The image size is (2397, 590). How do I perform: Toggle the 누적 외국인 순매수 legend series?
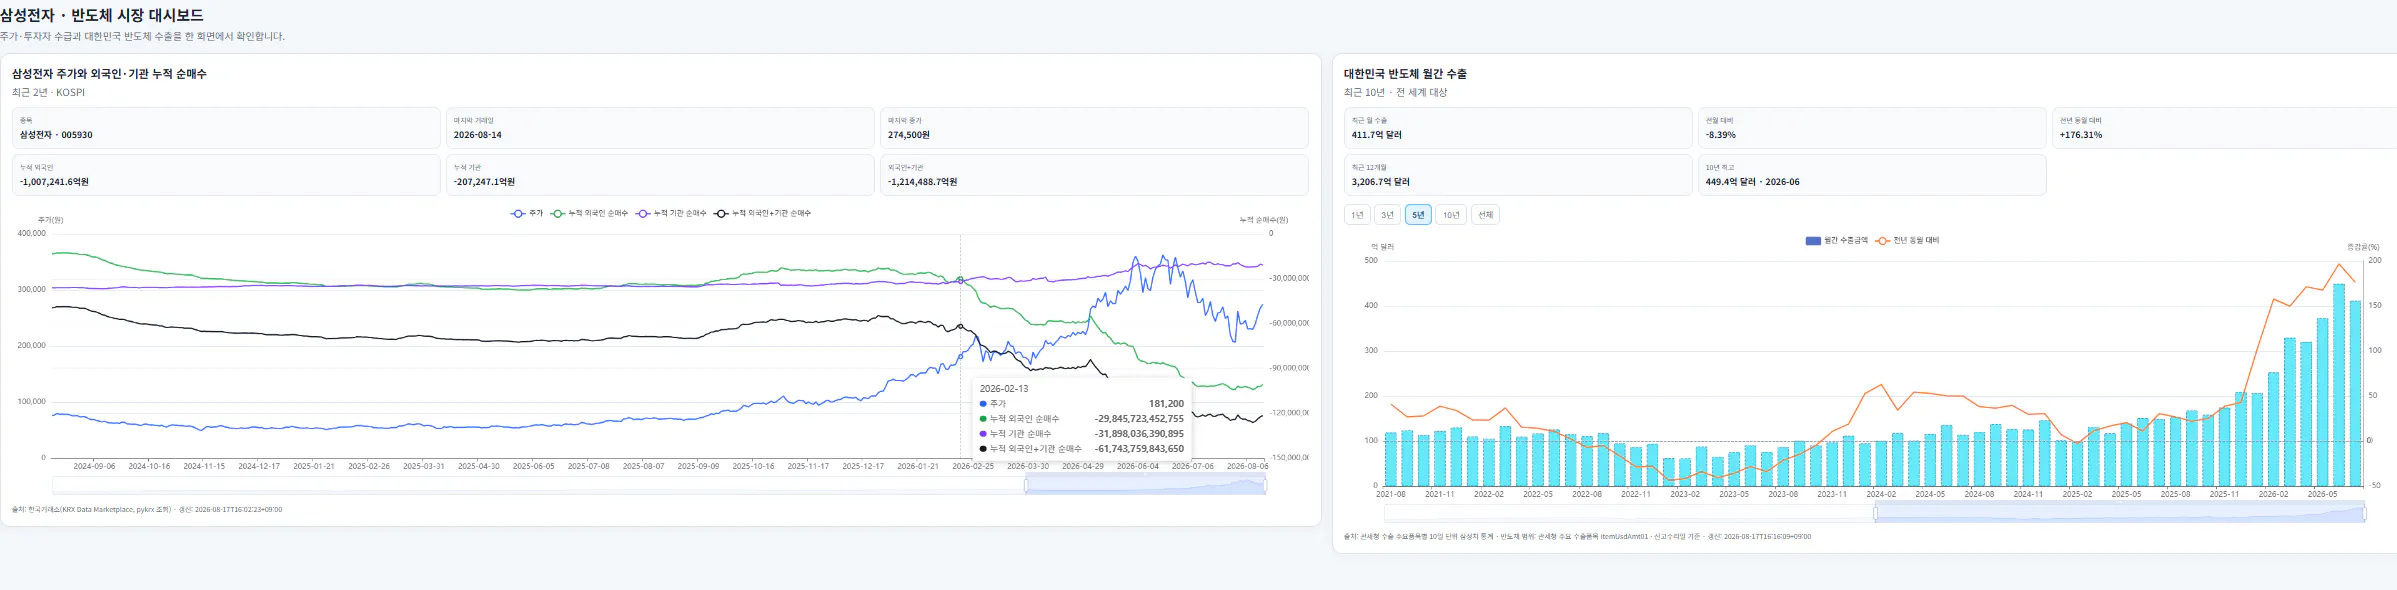[589, 213]
